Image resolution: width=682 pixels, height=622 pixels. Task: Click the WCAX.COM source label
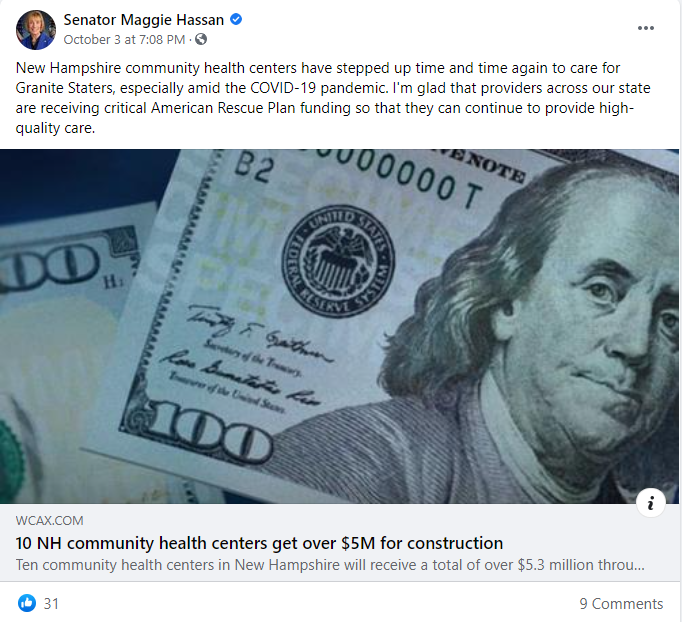[50, 521]
